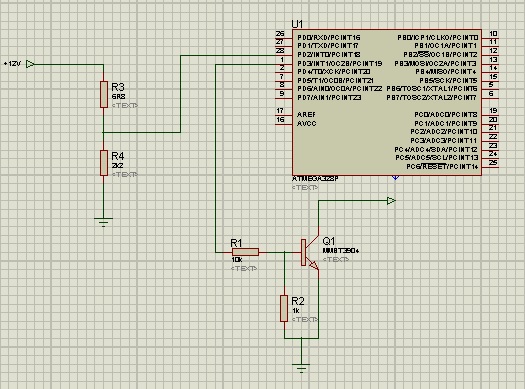Click the PC3/ADC3/PCINT11 pin label

click(x=444, y=141)
